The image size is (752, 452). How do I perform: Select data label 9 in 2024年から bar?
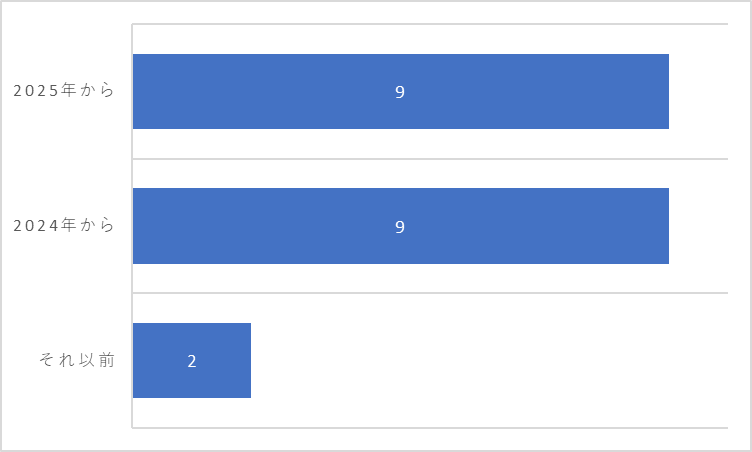[400, 226]
